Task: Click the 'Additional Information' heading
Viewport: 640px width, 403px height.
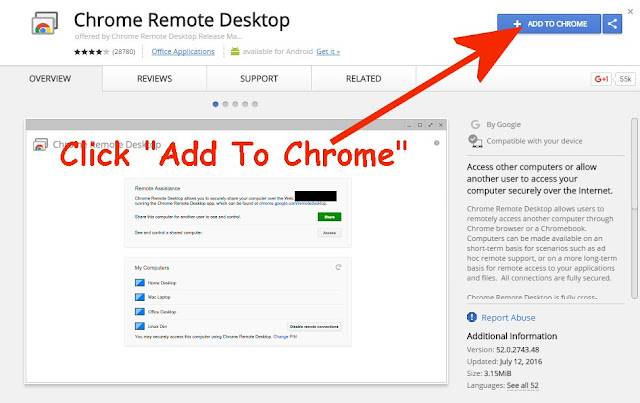Action: 512,336
